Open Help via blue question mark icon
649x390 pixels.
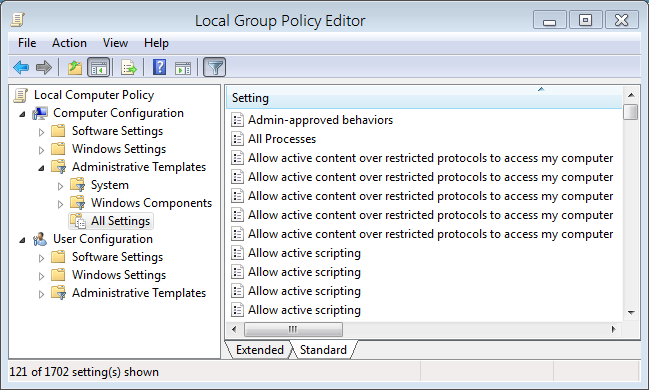point(159,67)
